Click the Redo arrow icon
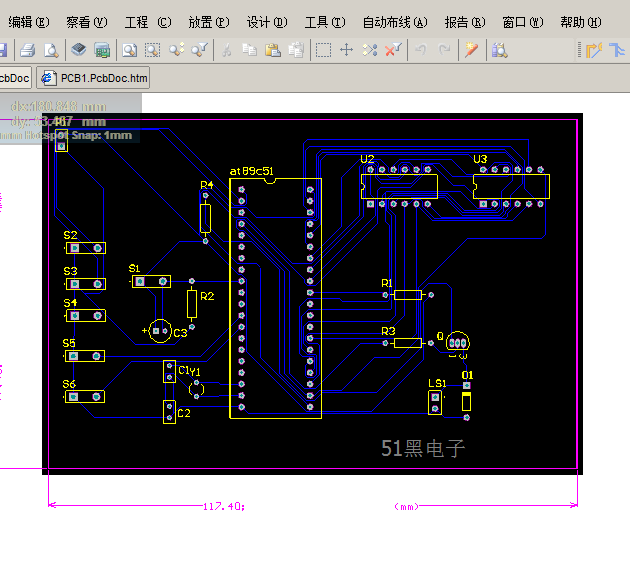 [444, 50]
